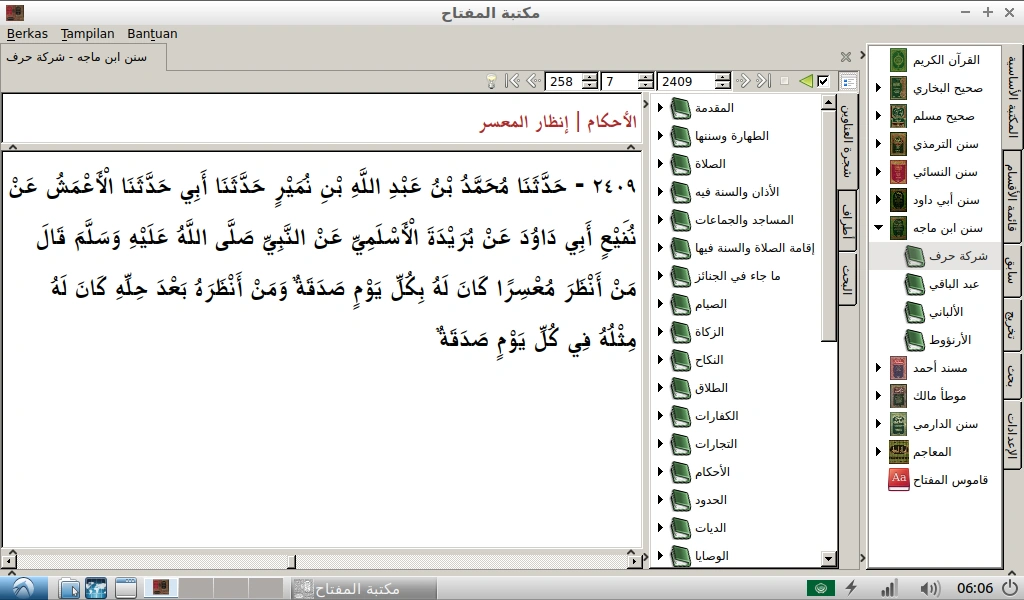Click the مكتبة المفتاح taskbar button
The height and width of the screenshot is (600, 1024).
pos(362,588)
